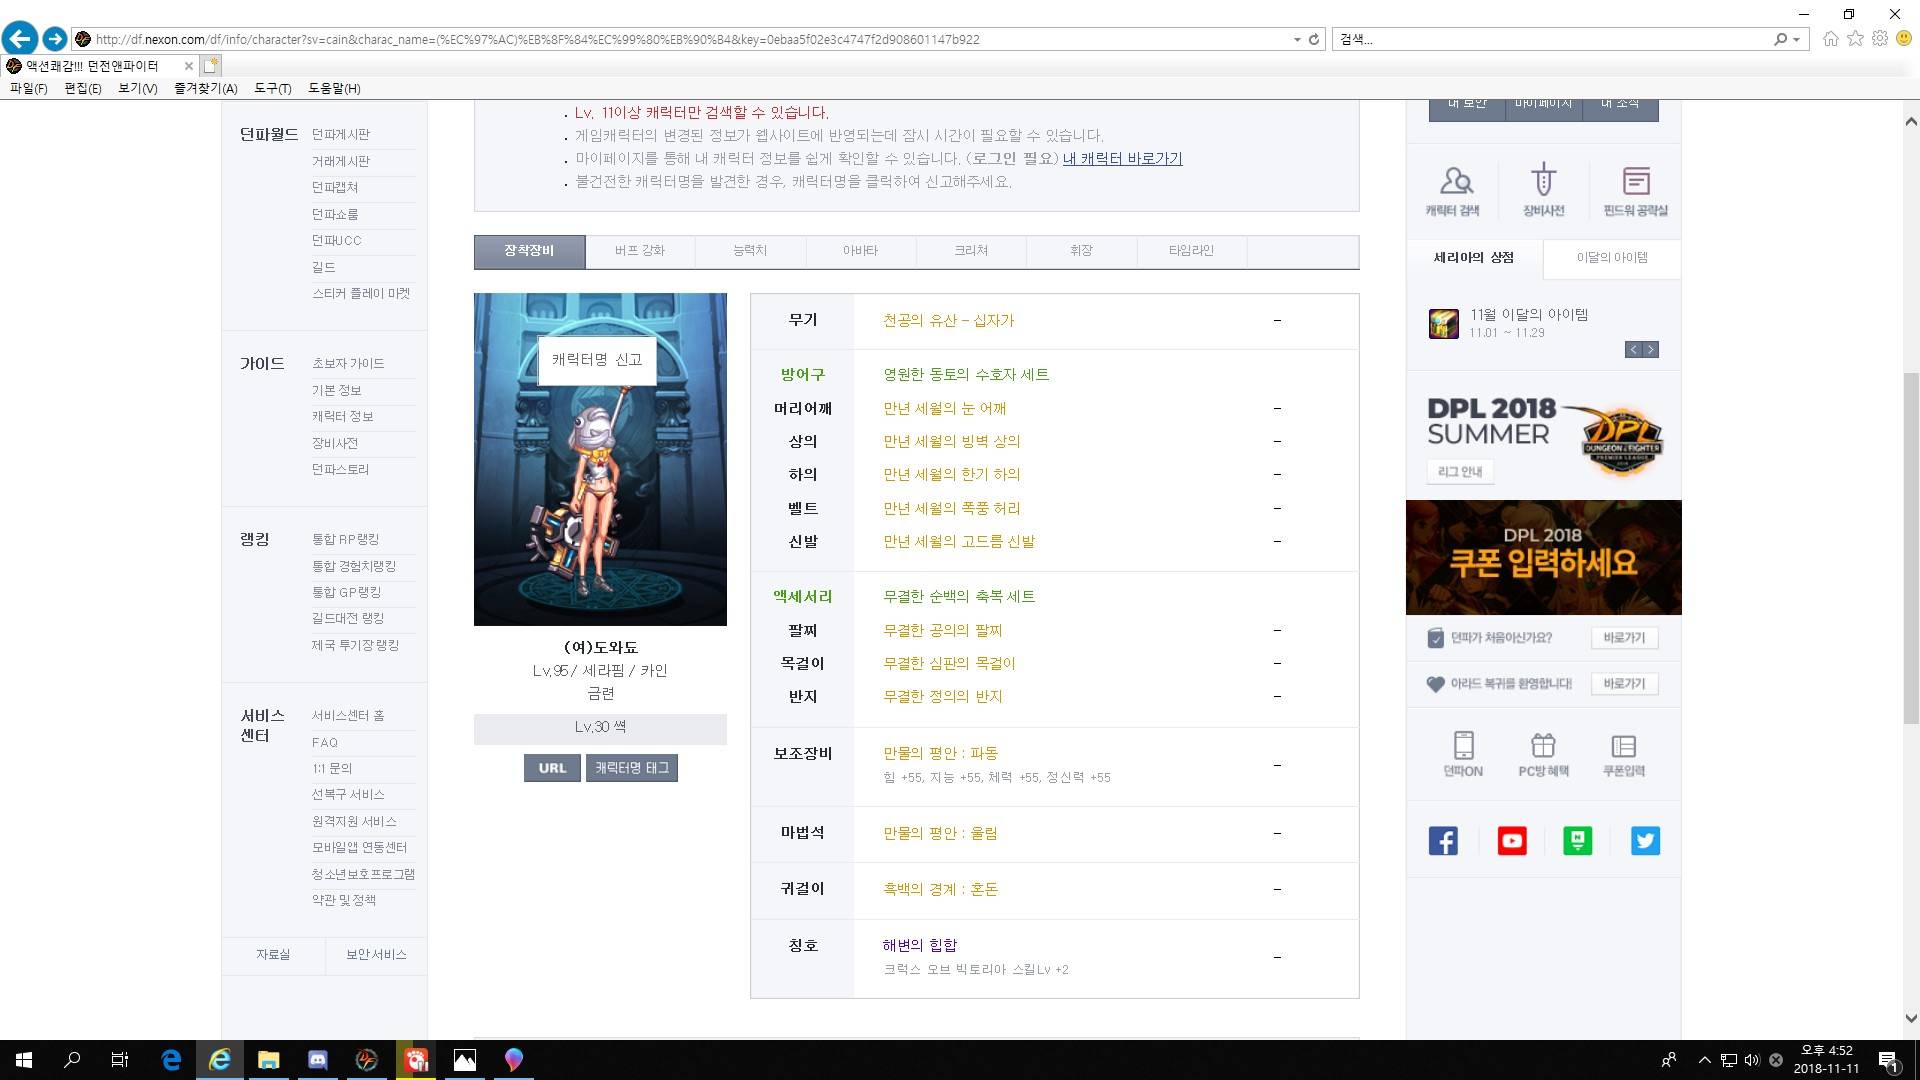The image size is (1920, 1080).
Task: Click the search magnifier icon in the browser search box
Action: pyautogui.click(x=1780, y=39)
